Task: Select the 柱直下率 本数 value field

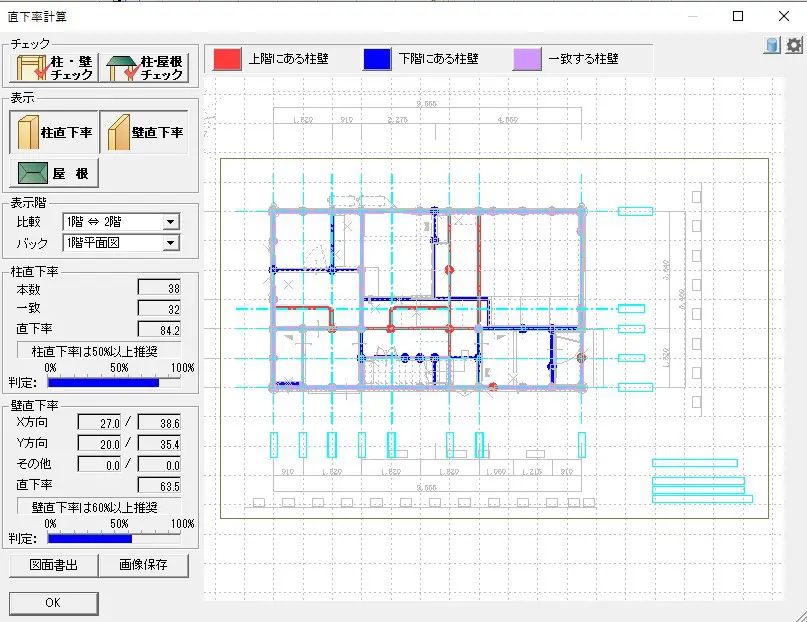Action: coord(159,288)
